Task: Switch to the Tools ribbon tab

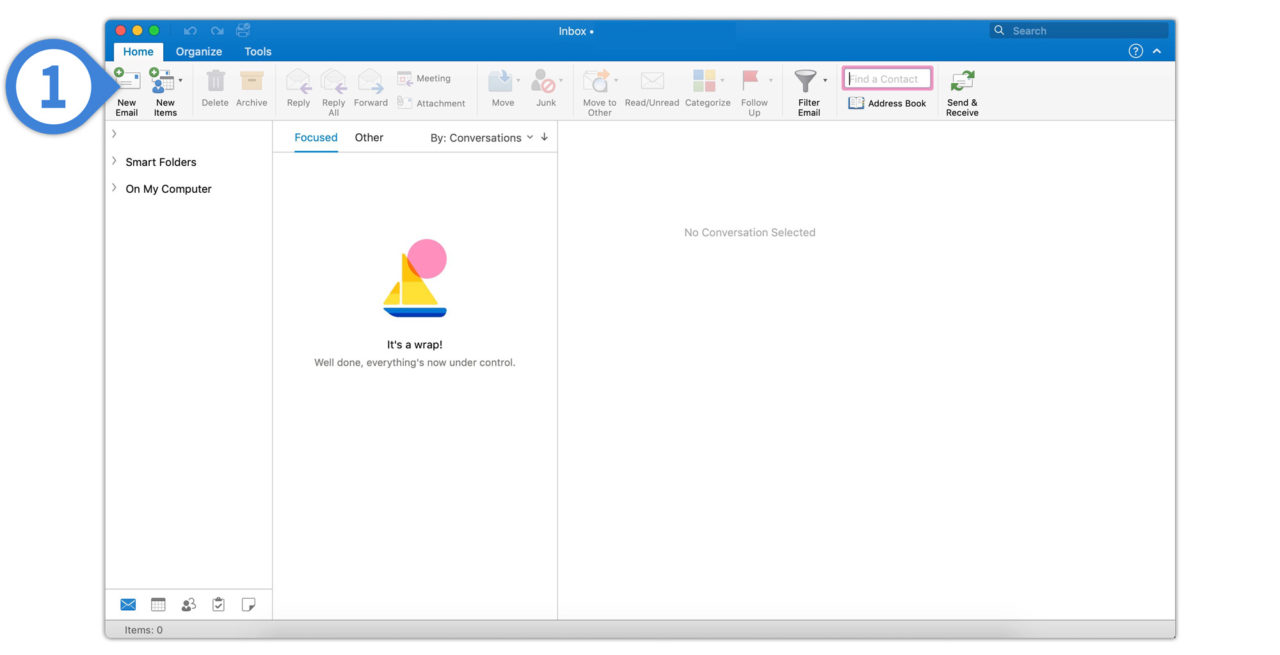Action: point(258,52)
